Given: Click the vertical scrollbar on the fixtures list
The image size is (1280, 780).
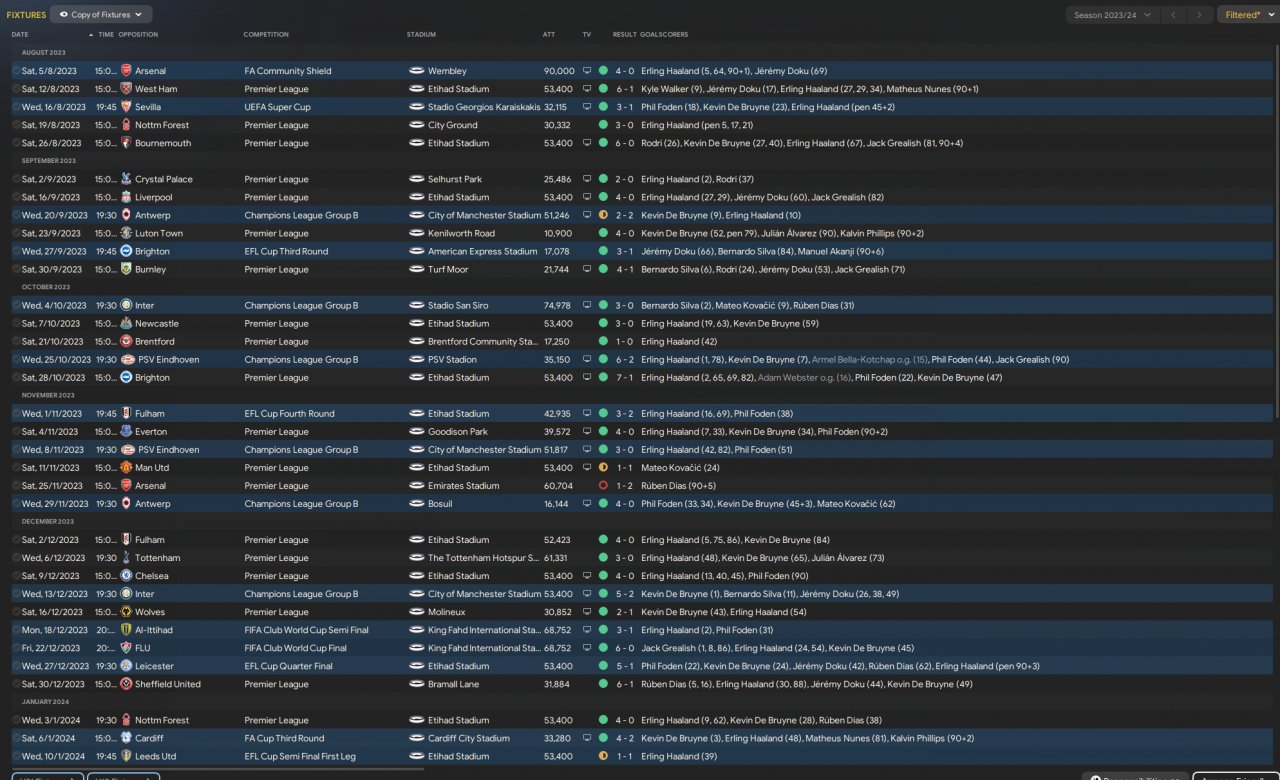Looking at the screenshot, I should 1276,230.
